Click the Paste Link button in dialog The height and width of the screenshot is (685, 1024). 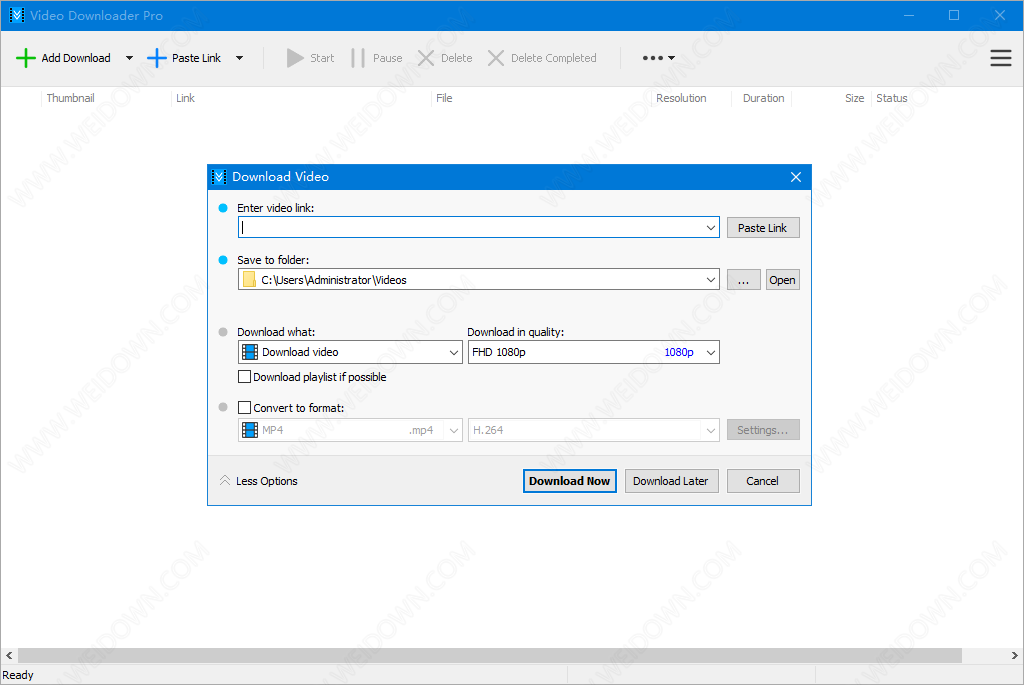(763, 228)
